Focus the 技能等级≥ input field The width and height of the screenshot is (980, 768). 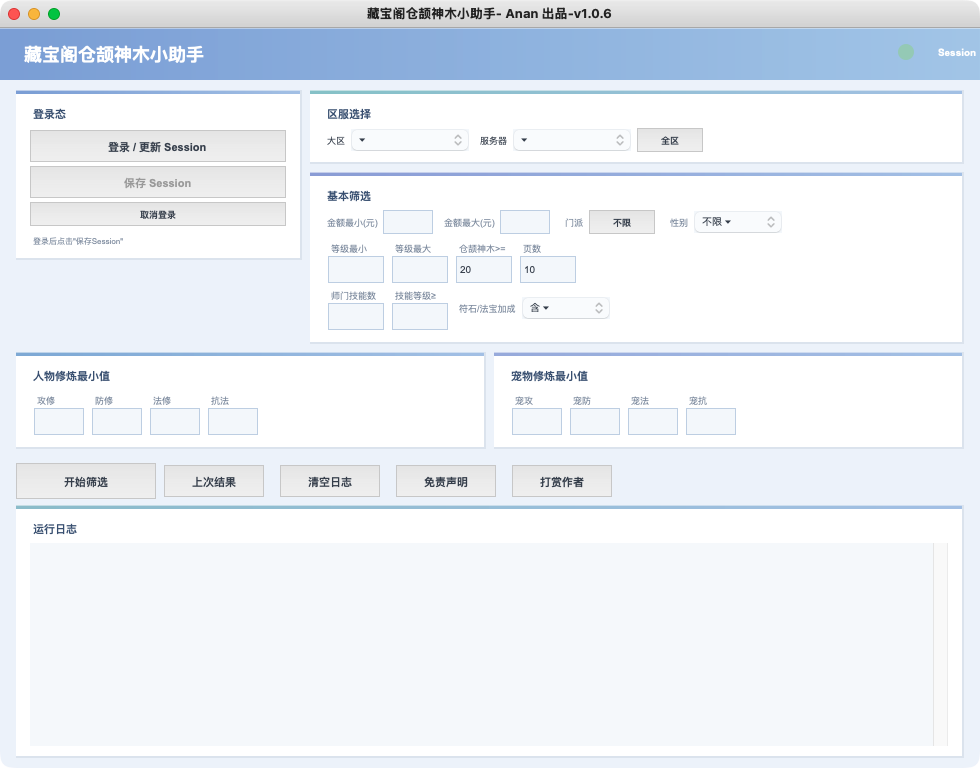tap(420, 316)
